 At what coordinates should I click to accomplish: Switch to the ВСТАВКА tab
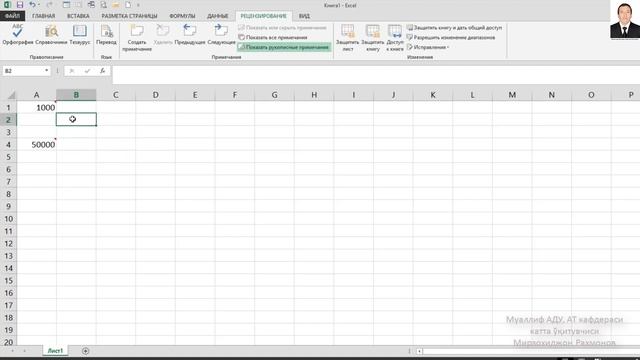78,16
